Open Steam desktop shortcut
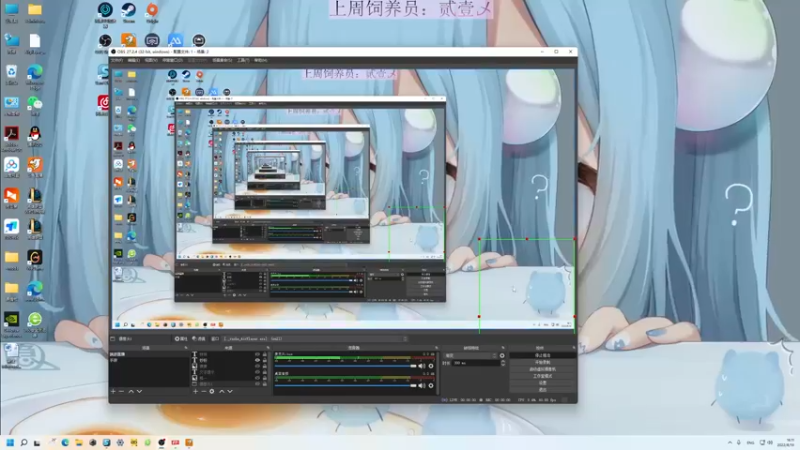The height and width of the screenshot is (450, 800). tap(129, 12)
